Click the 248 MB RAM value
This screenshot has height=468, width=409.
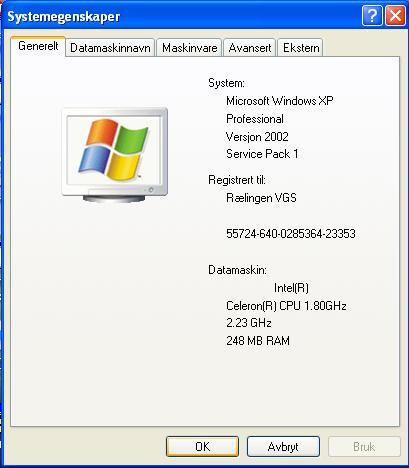[x=258, y=341]
